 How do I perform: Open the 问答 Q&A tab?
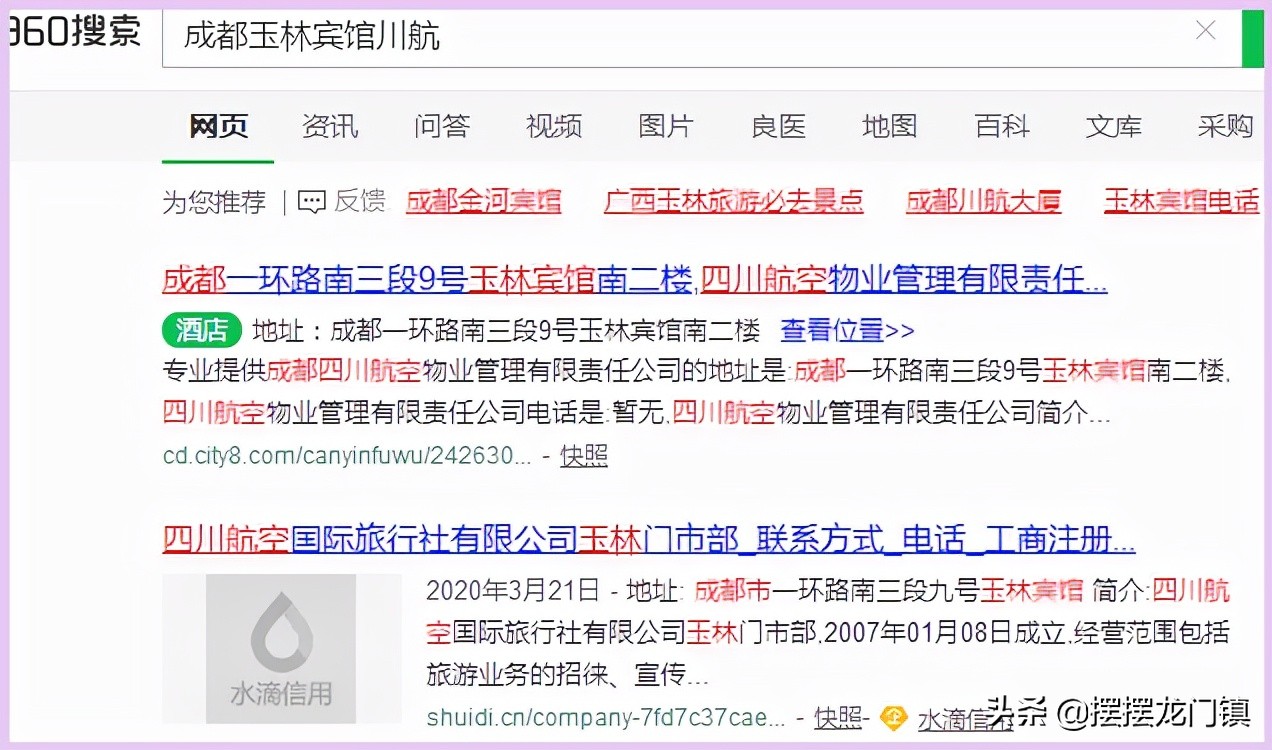[x=441, y=126]
